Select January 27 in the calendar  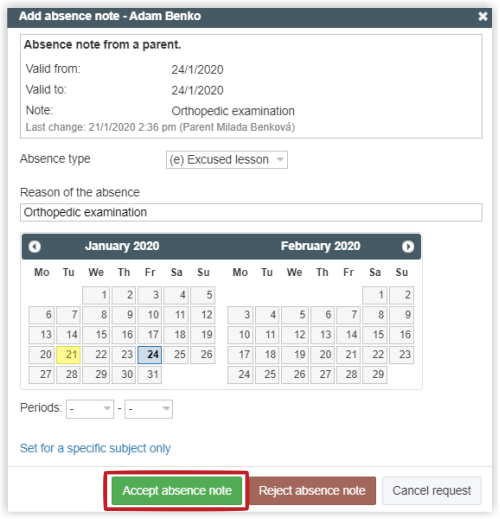(42, 374)
